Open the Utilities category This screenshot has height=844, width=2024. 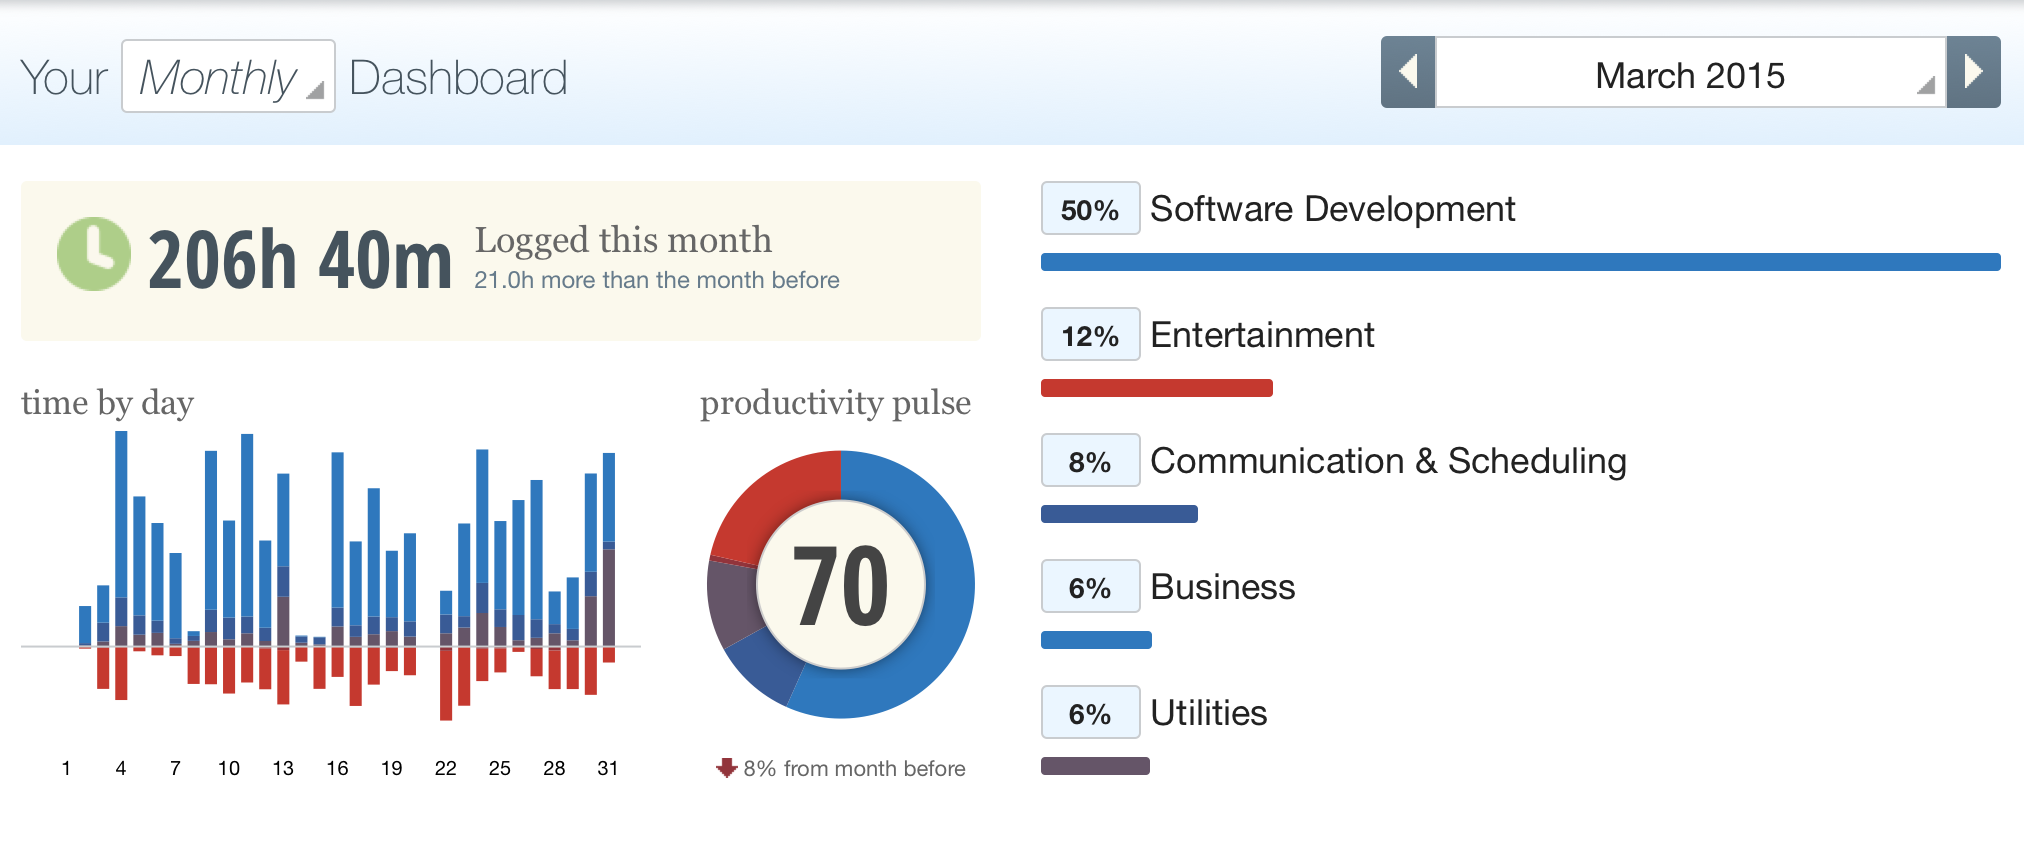[x=1208, y=713]
